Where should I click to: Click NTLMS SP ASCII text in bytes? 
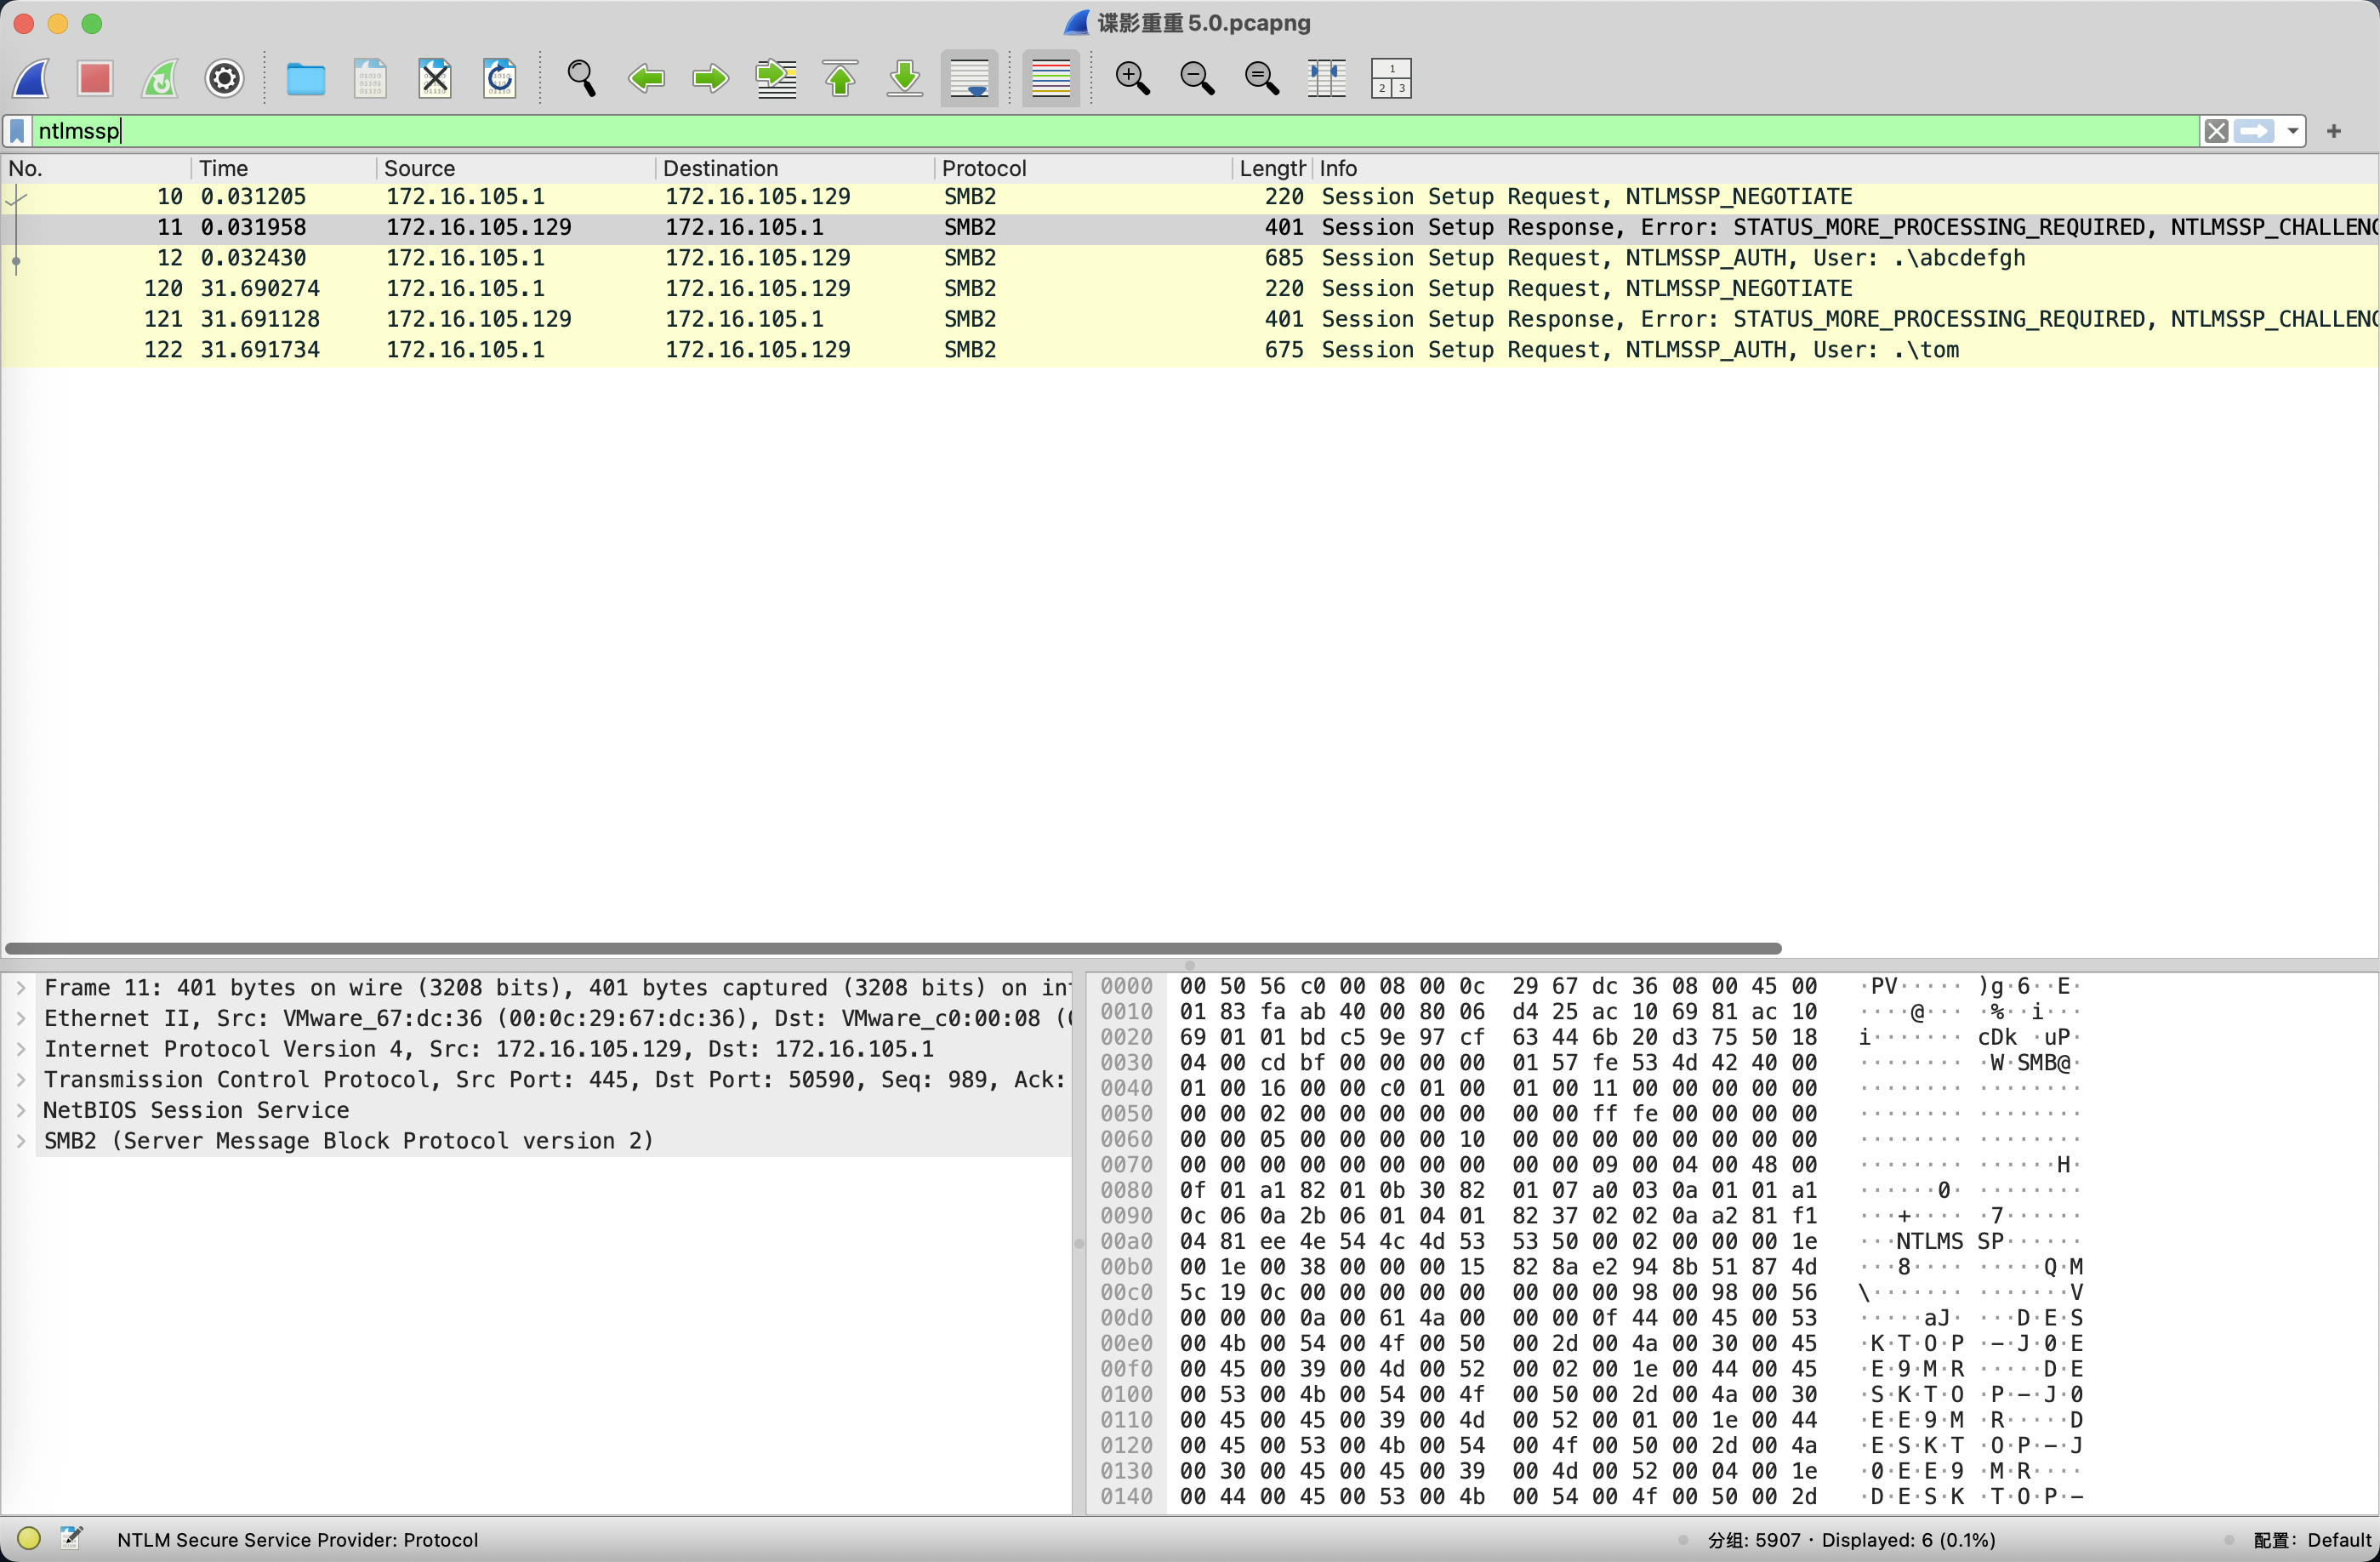point(1950,1241)
